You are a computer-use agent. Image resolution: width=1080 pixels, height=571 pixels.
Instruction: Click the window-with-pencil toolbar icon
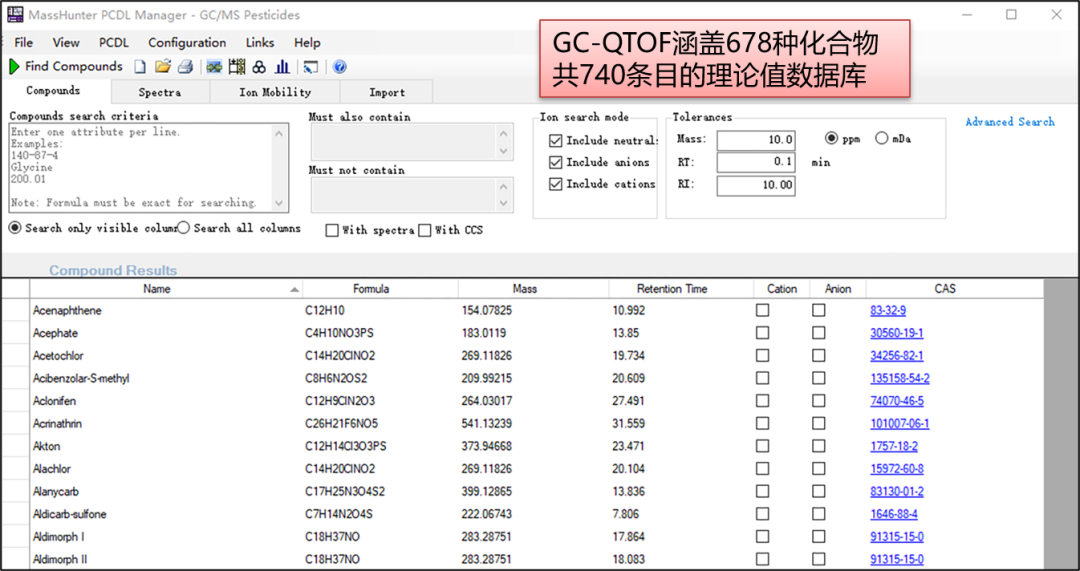tap(311, 67)
